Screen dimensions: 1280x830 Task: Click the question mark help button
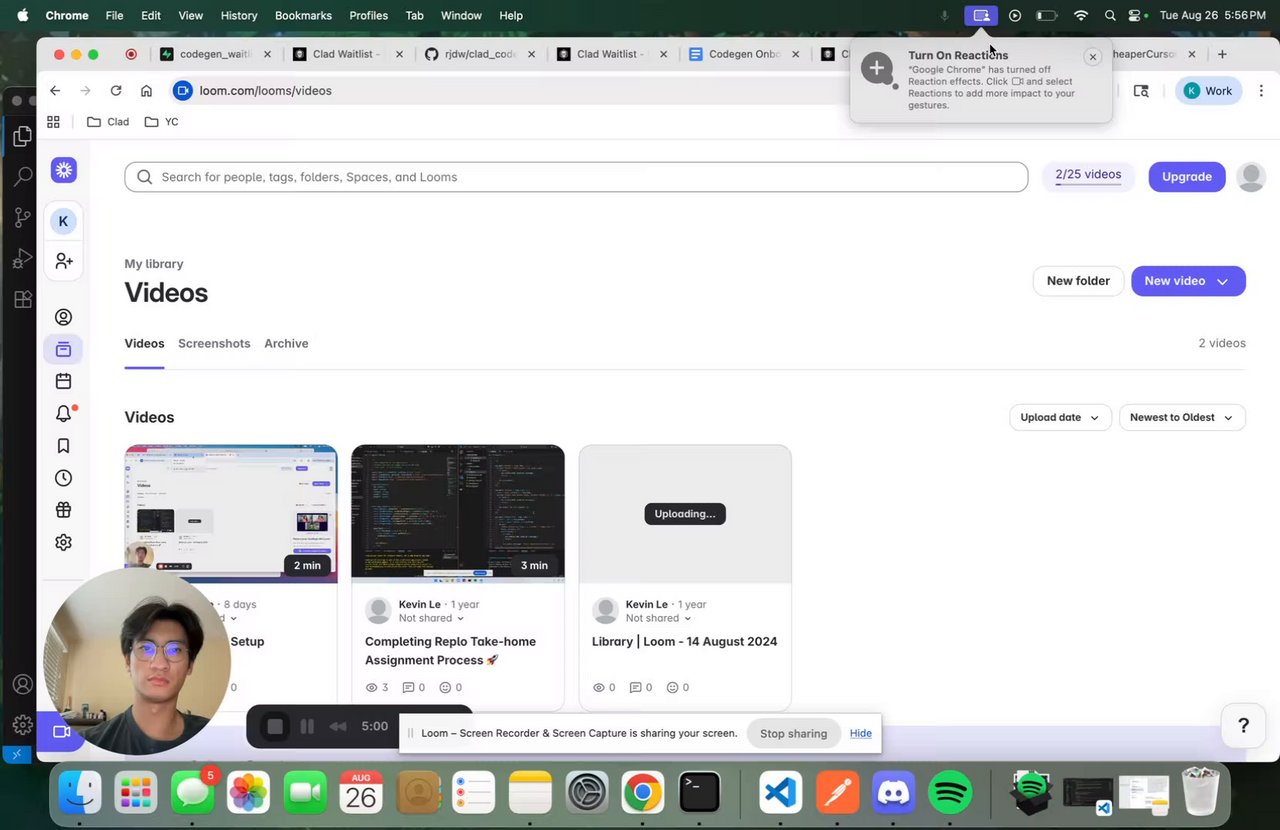coord(1243,726)
